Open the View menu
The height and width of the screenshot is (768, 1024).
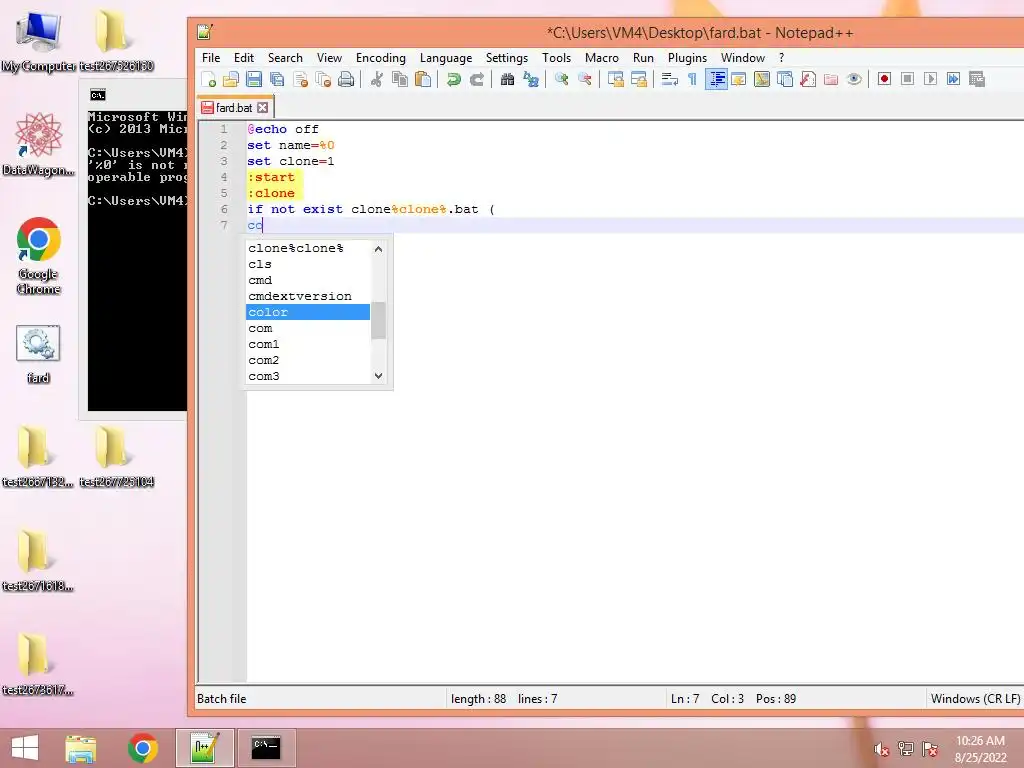(329, 57)
